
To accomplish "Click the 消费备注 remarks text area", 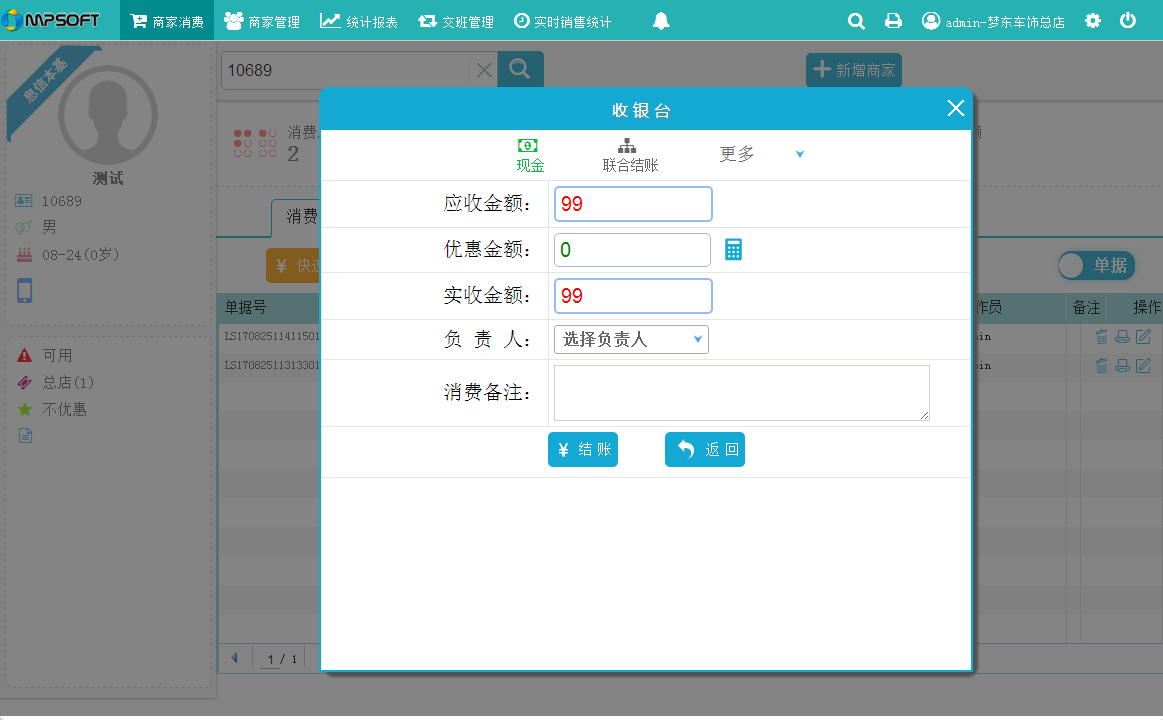I will click(x=741, y=392).
